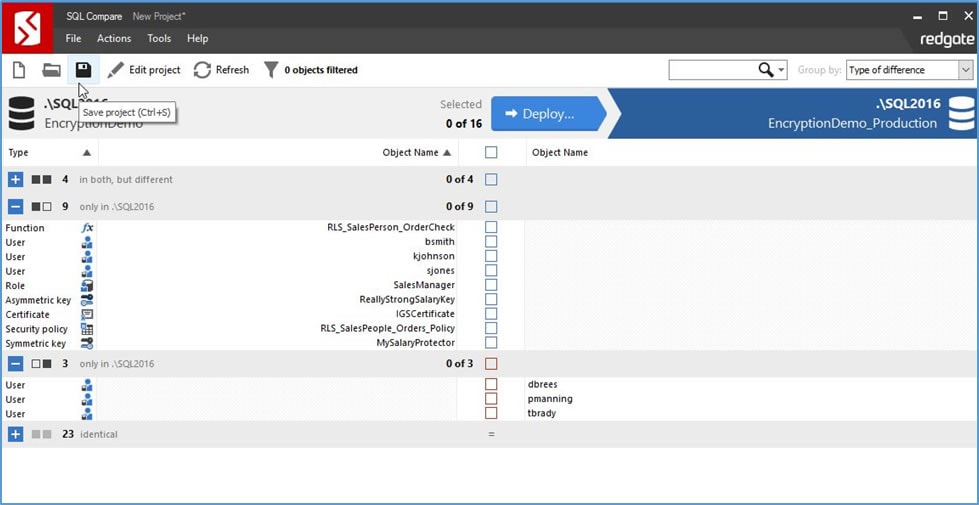Click into the search text box

click(712, 70)
